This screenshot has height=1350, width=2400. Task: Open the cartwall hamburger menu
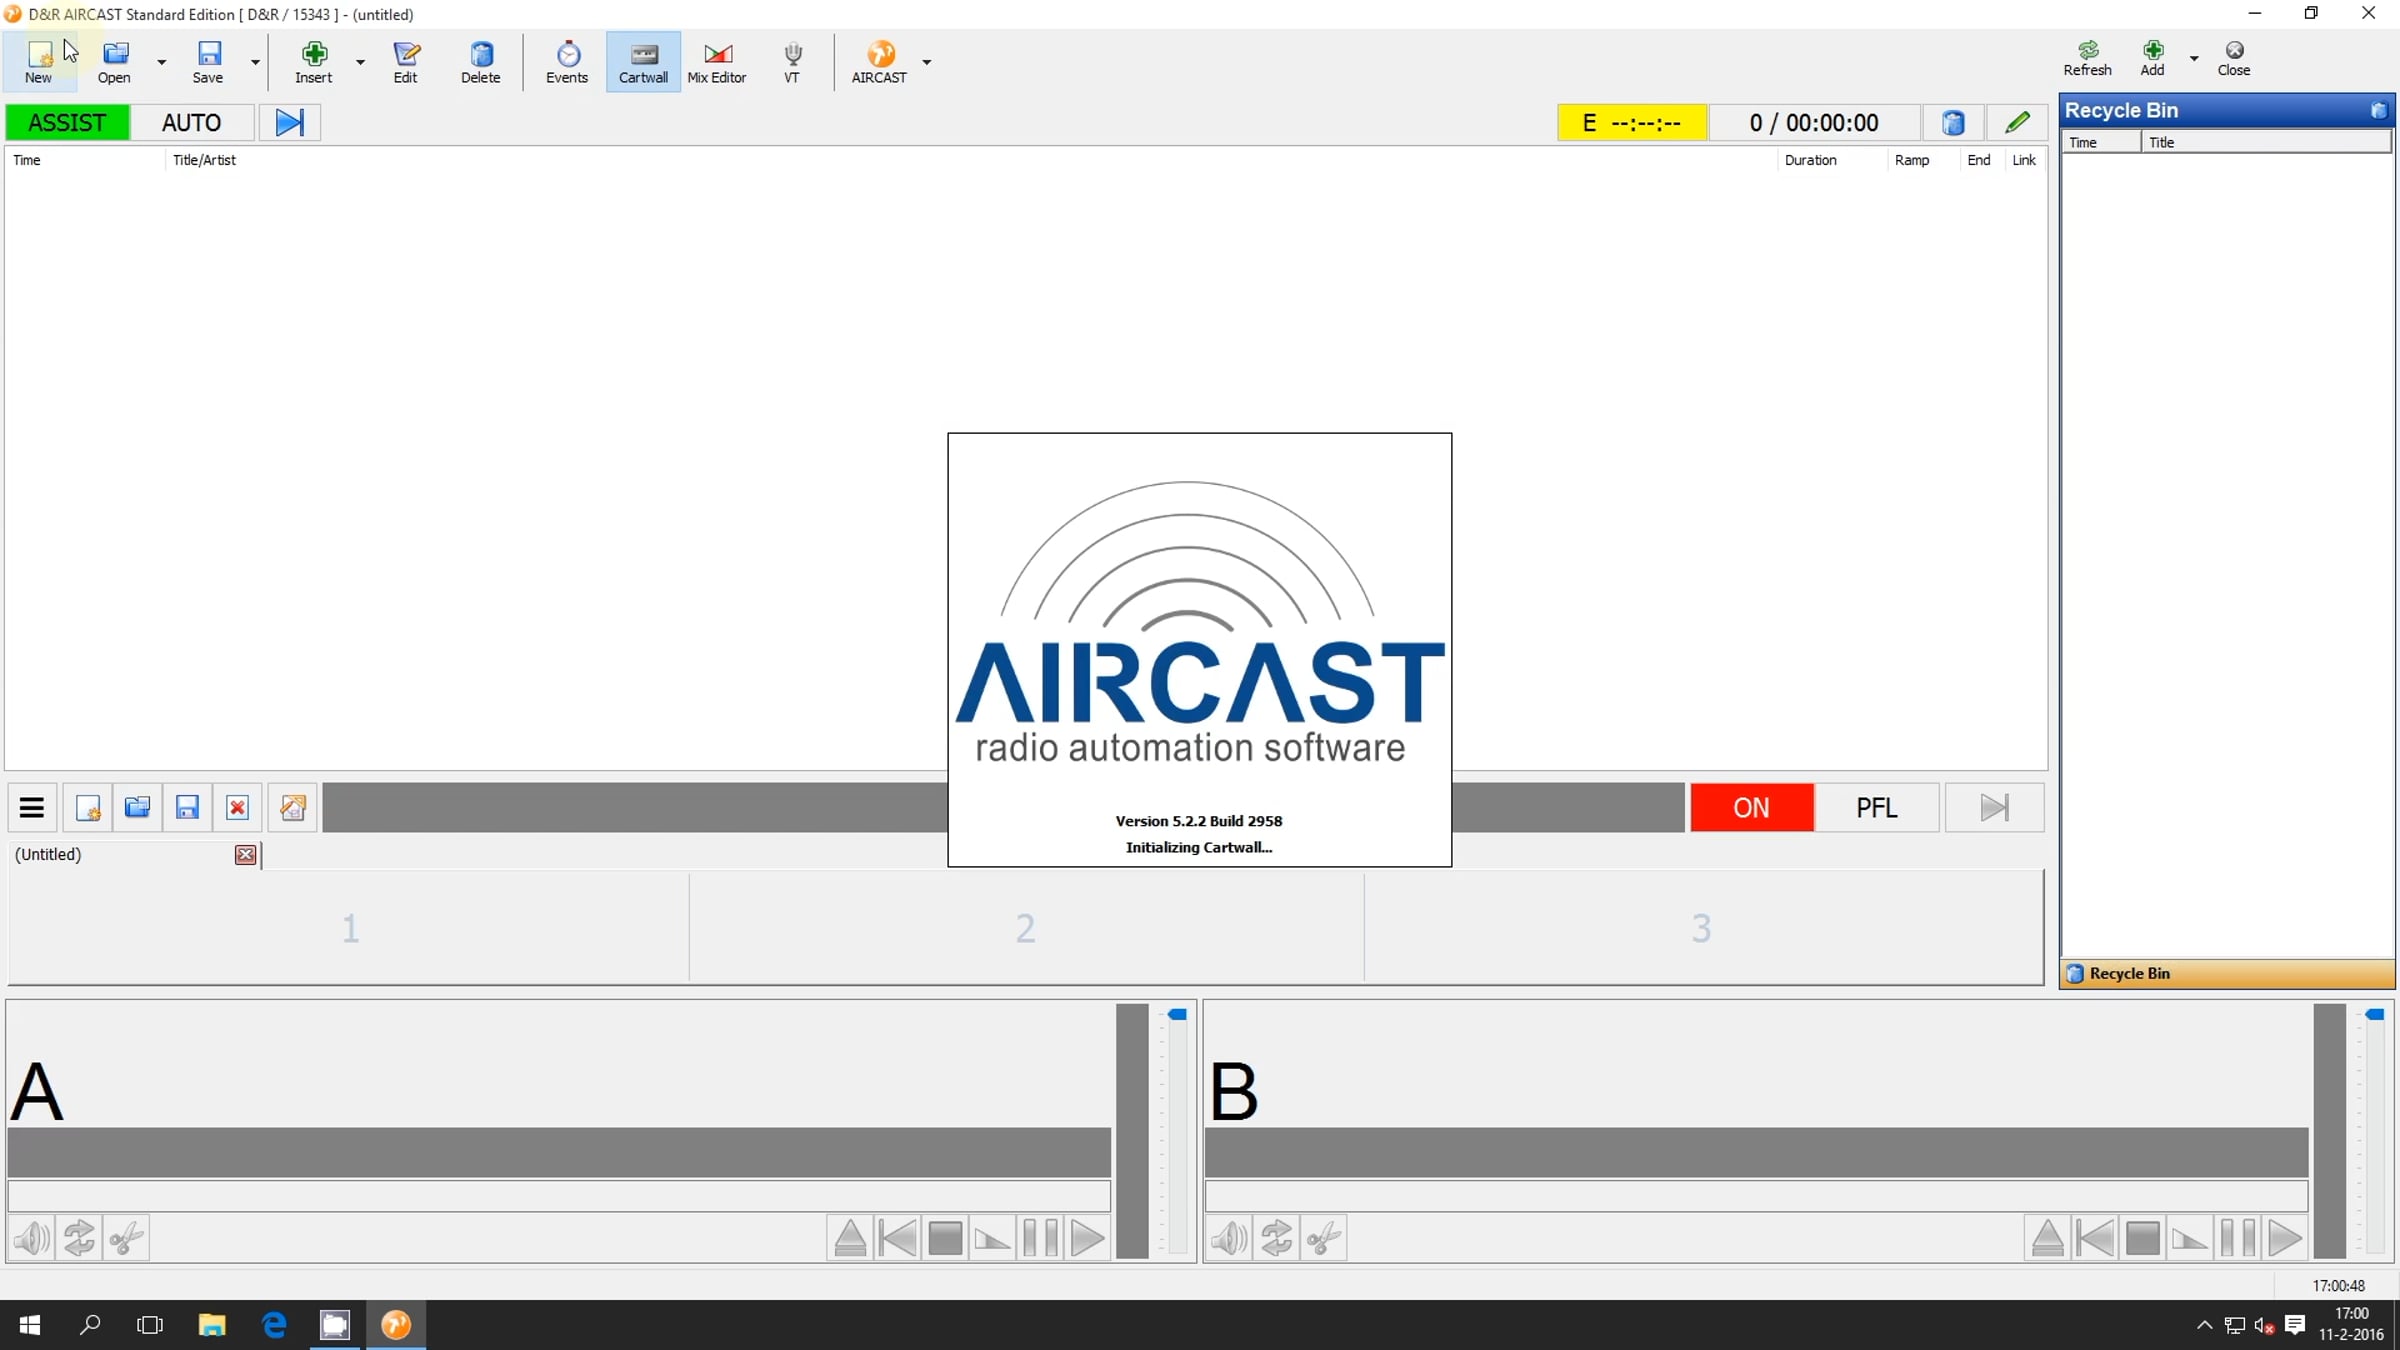pos(32,808)
